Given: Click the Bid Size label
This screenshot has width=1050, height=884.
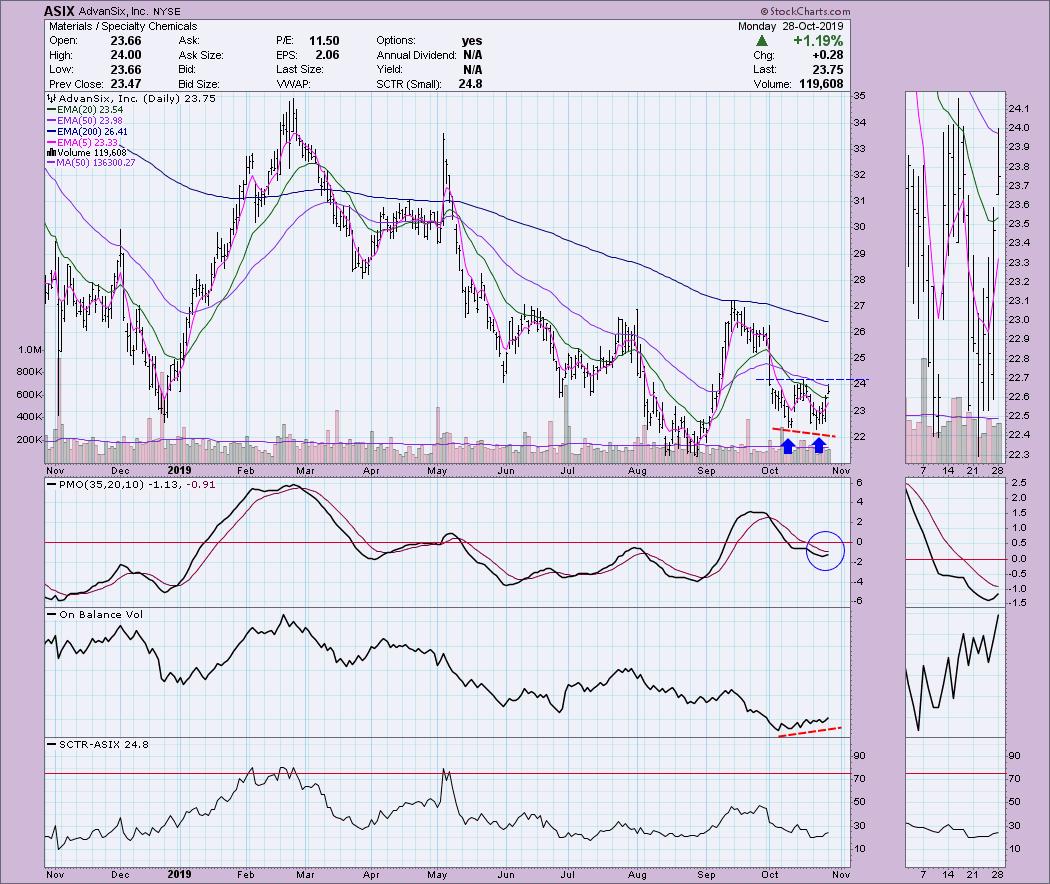Looking at the screenshot, I should point(200,84).
